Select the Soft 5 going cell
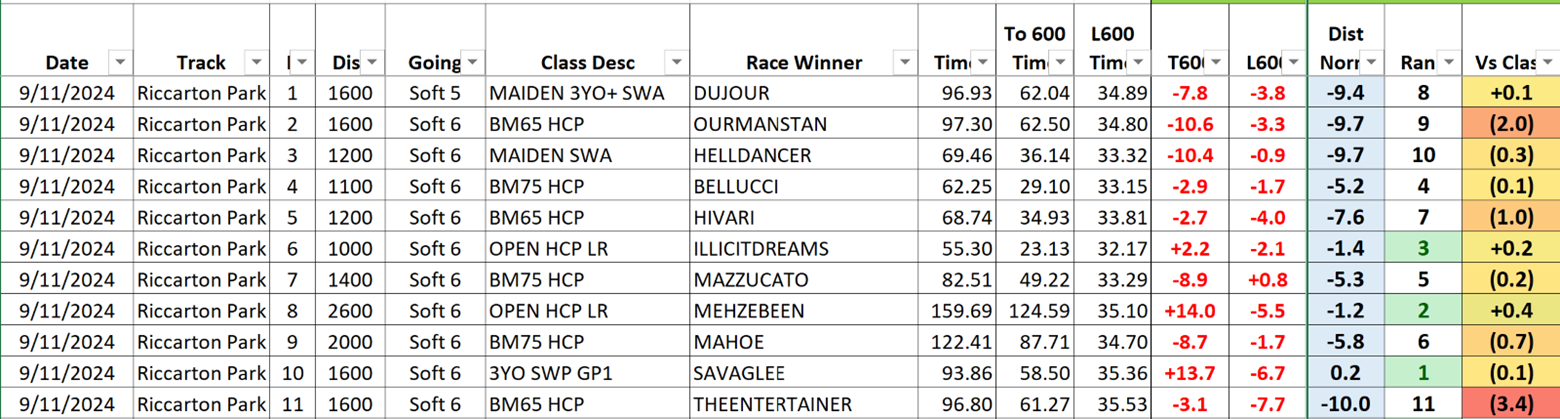 coord(435,91)
